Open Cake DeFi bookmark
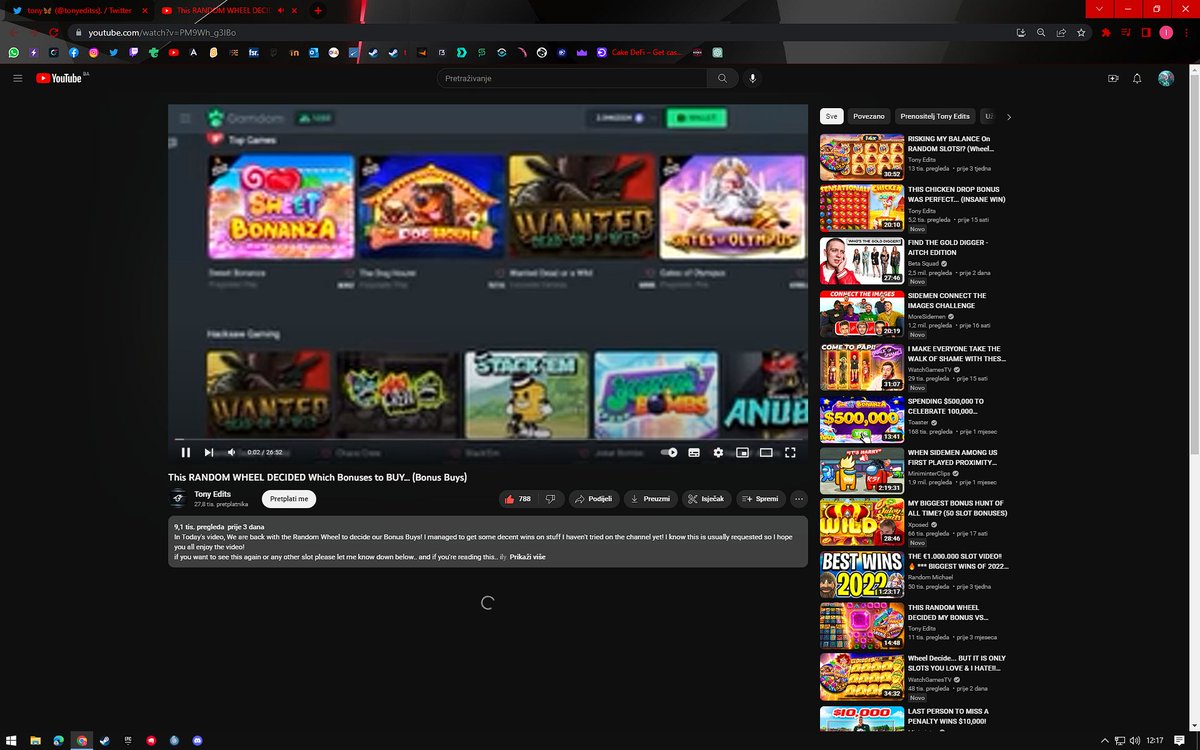The width and height of the screenshot is (1200, 750). tap(641, 52)
